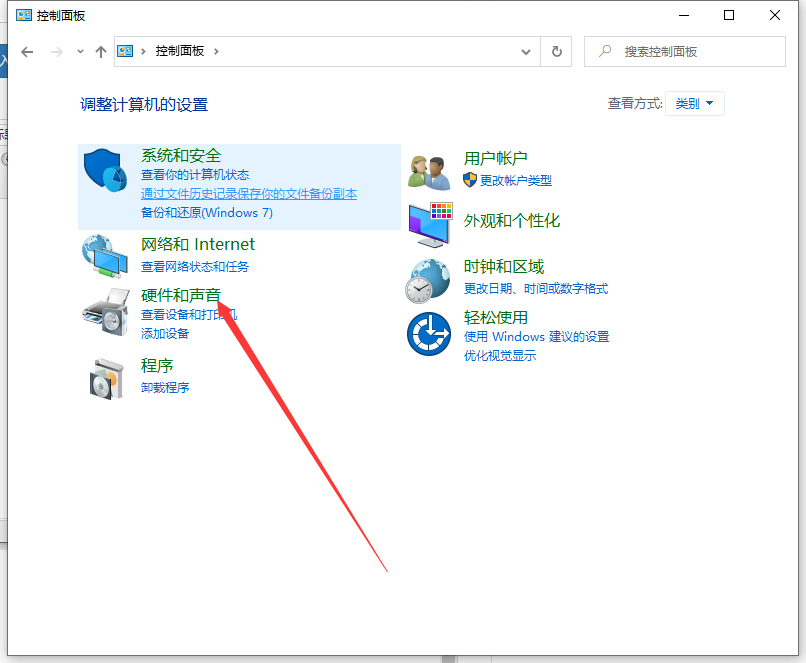Select the 用户帐户 people icon

[x=428, y=170]
